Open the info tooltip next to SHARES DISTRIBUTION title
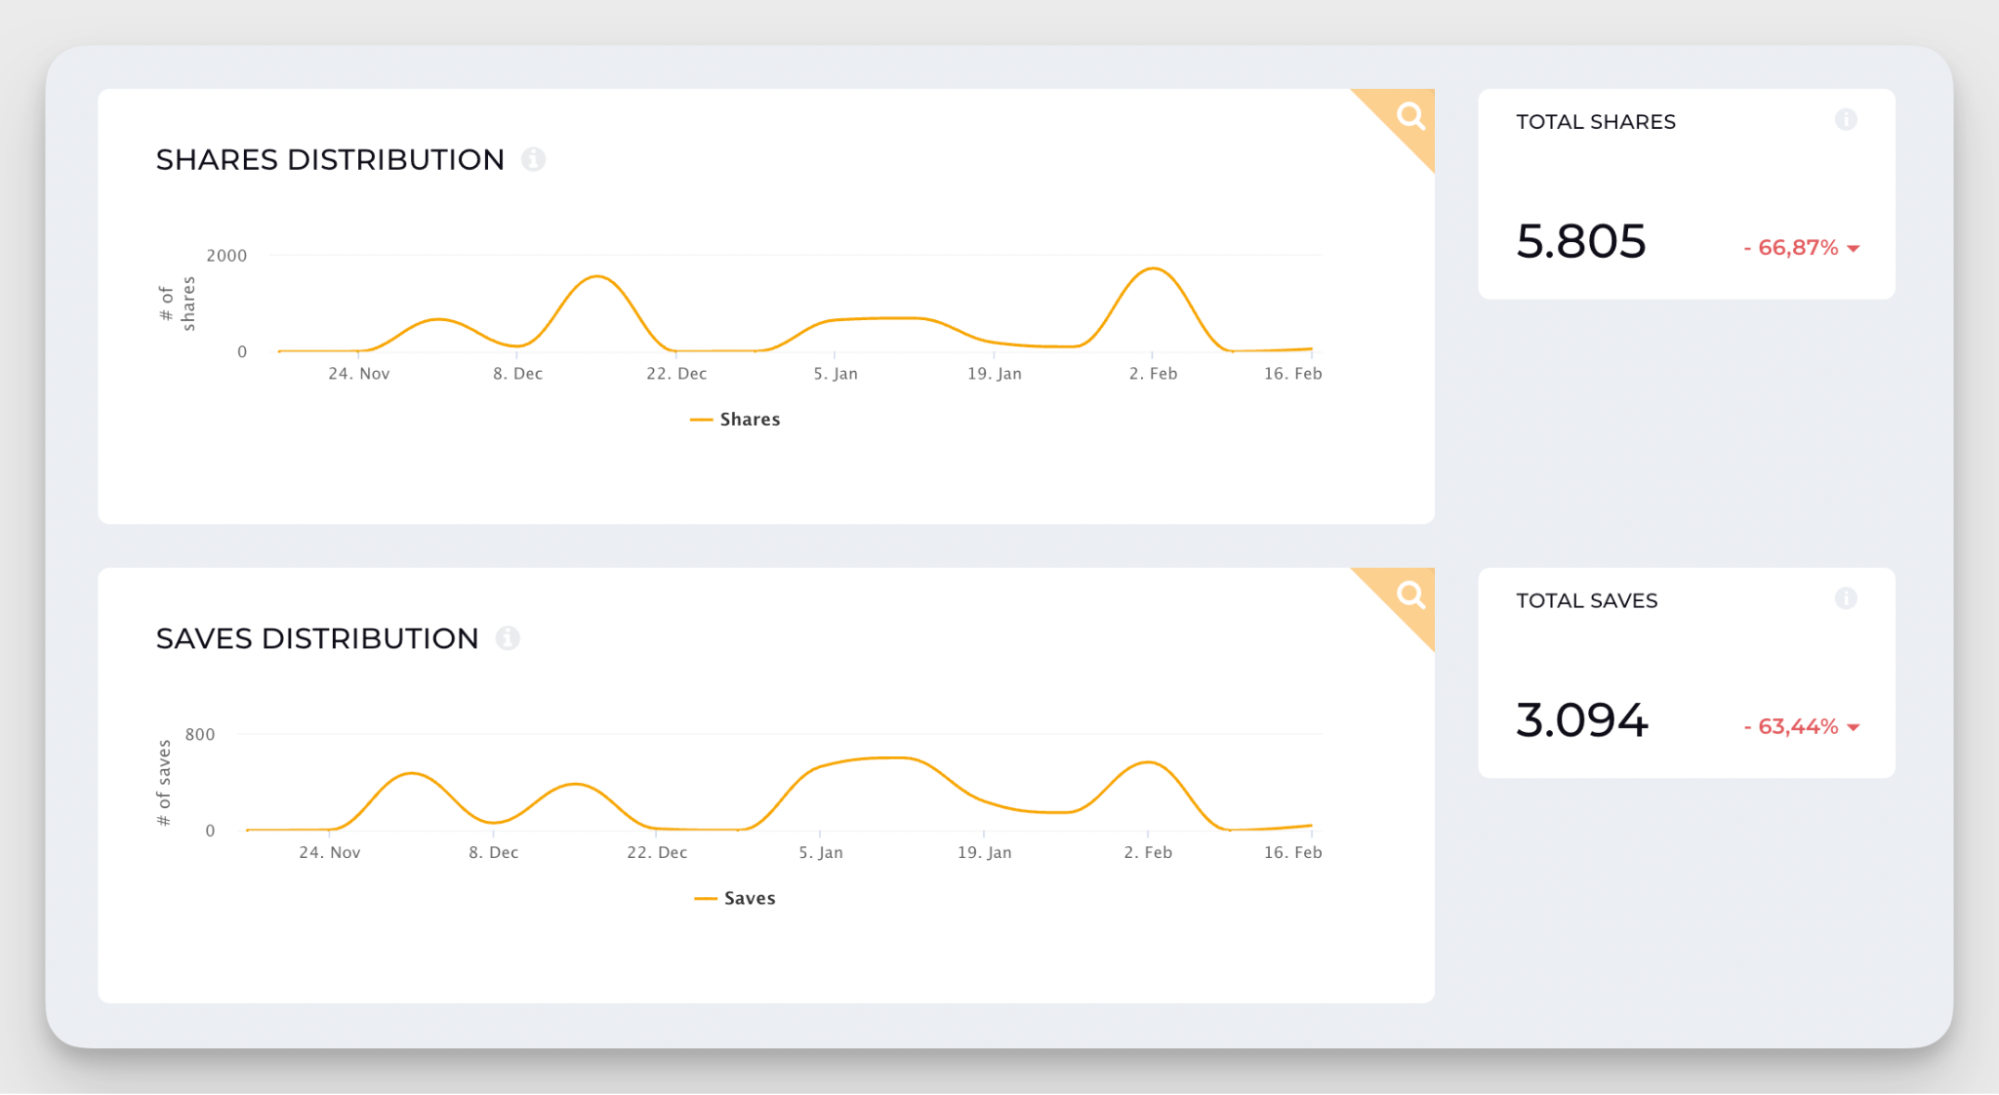 [x=534, y=160]
